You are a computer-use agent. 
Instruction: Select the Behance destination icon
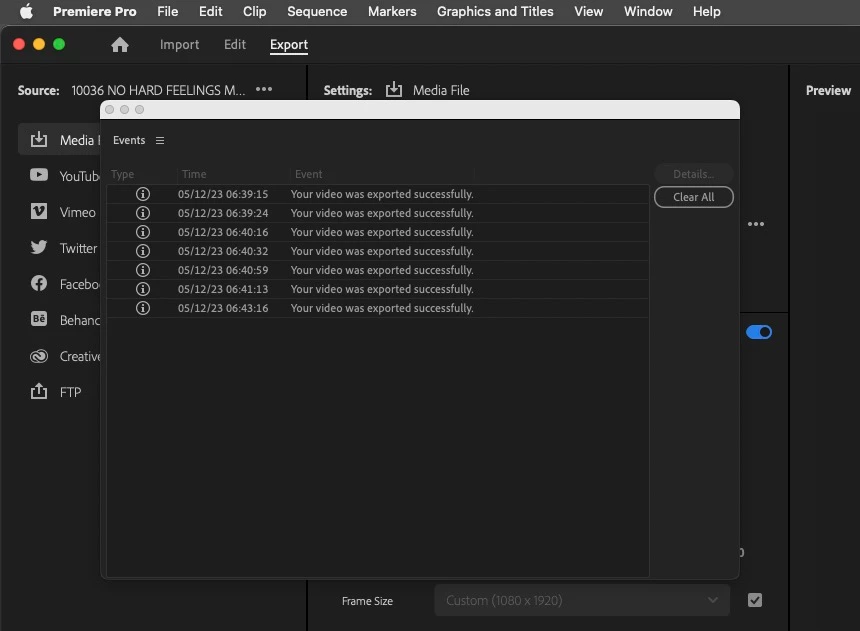tap(39, 319)
